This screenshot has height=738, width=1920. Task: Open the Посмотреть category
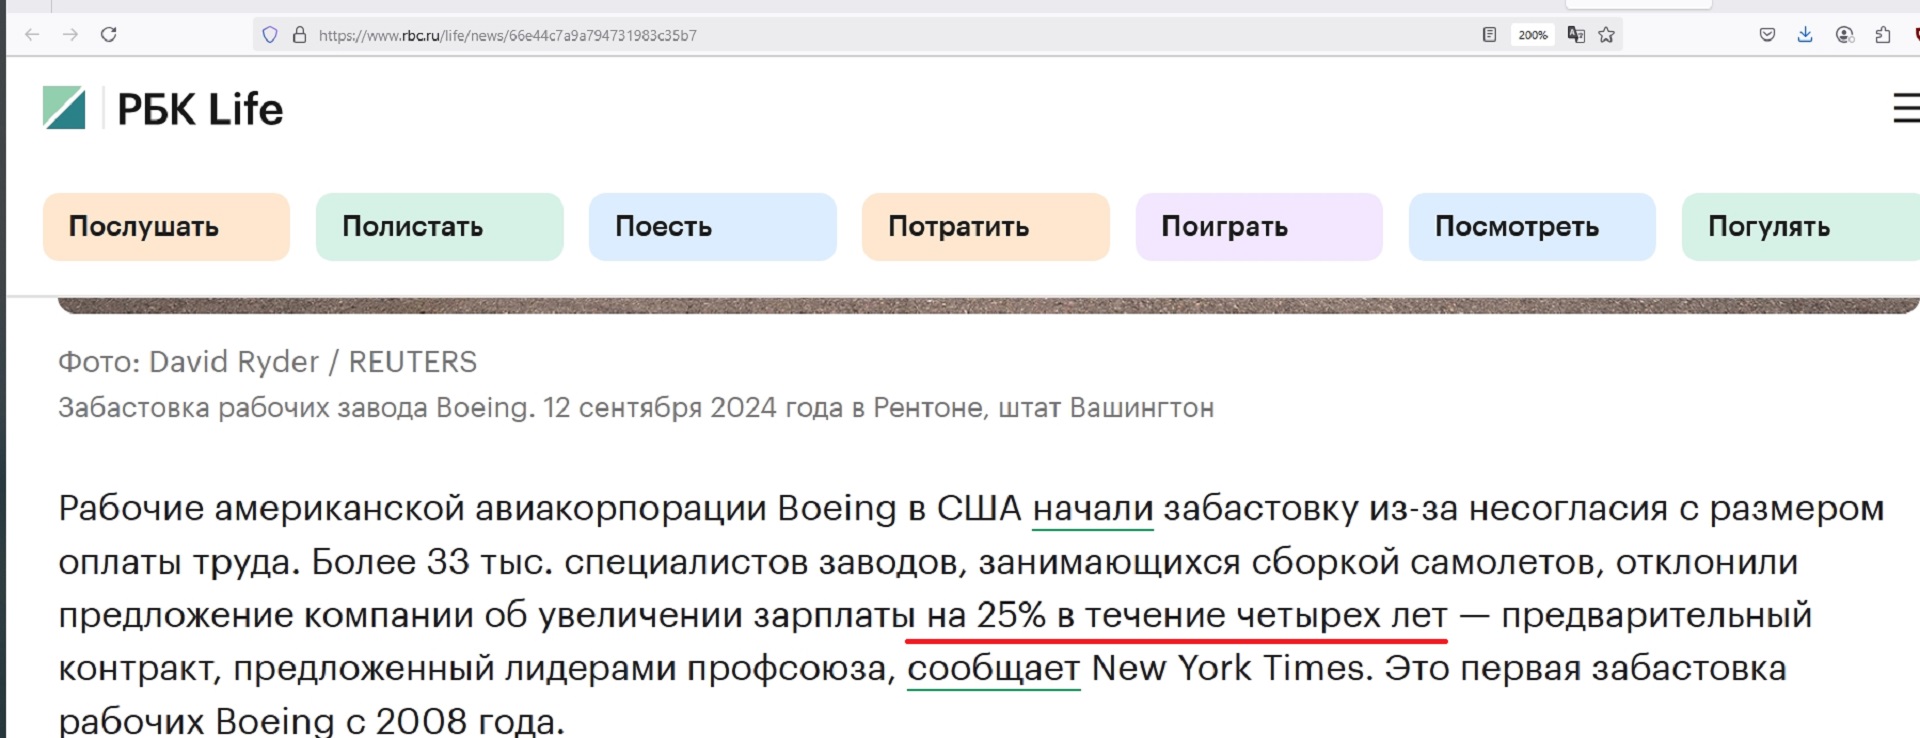[x=1532, y=227]
